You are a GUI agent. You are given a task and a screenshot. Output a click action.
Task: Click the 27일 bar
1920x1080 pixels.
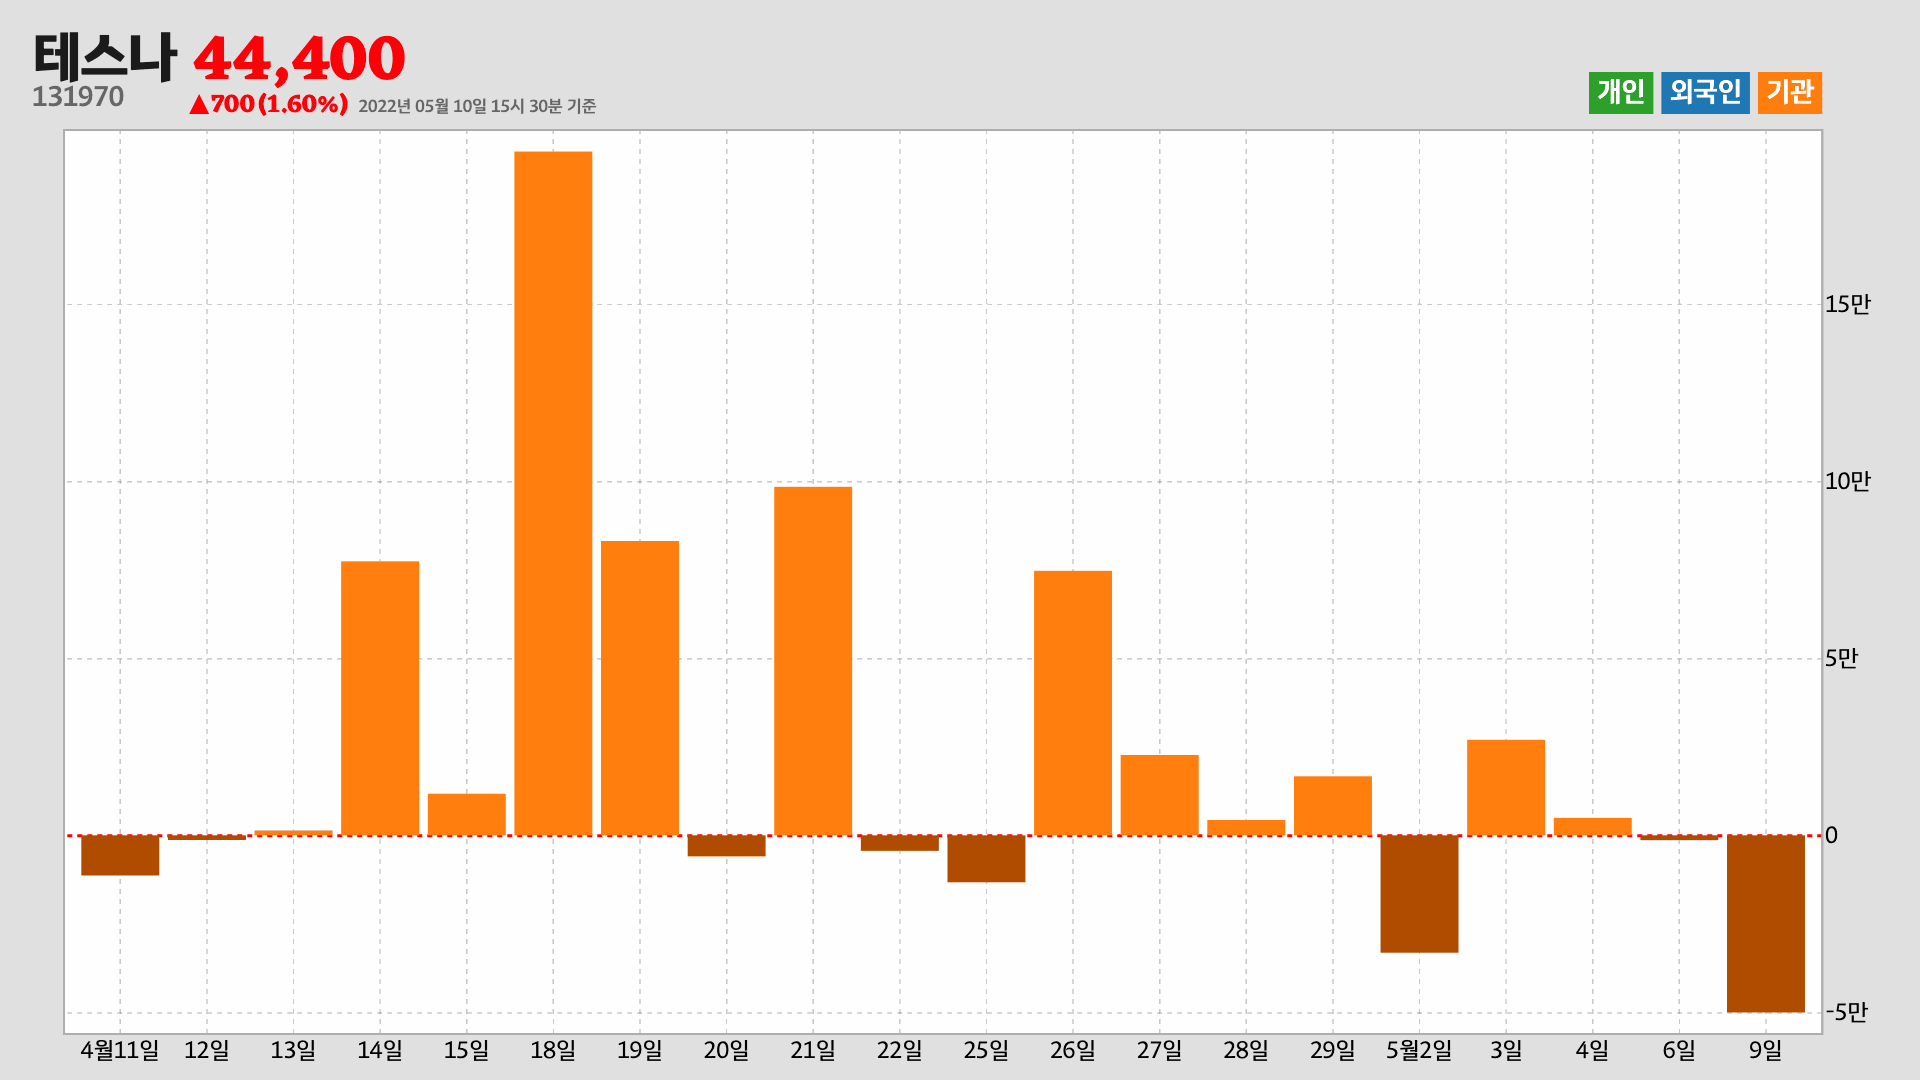1160,795
